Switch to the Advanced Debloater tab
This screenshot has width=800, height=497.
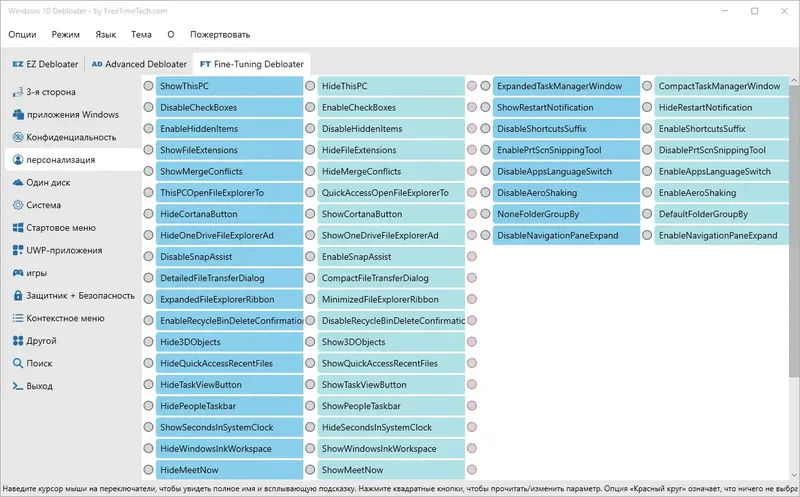[x=138, y=64]
